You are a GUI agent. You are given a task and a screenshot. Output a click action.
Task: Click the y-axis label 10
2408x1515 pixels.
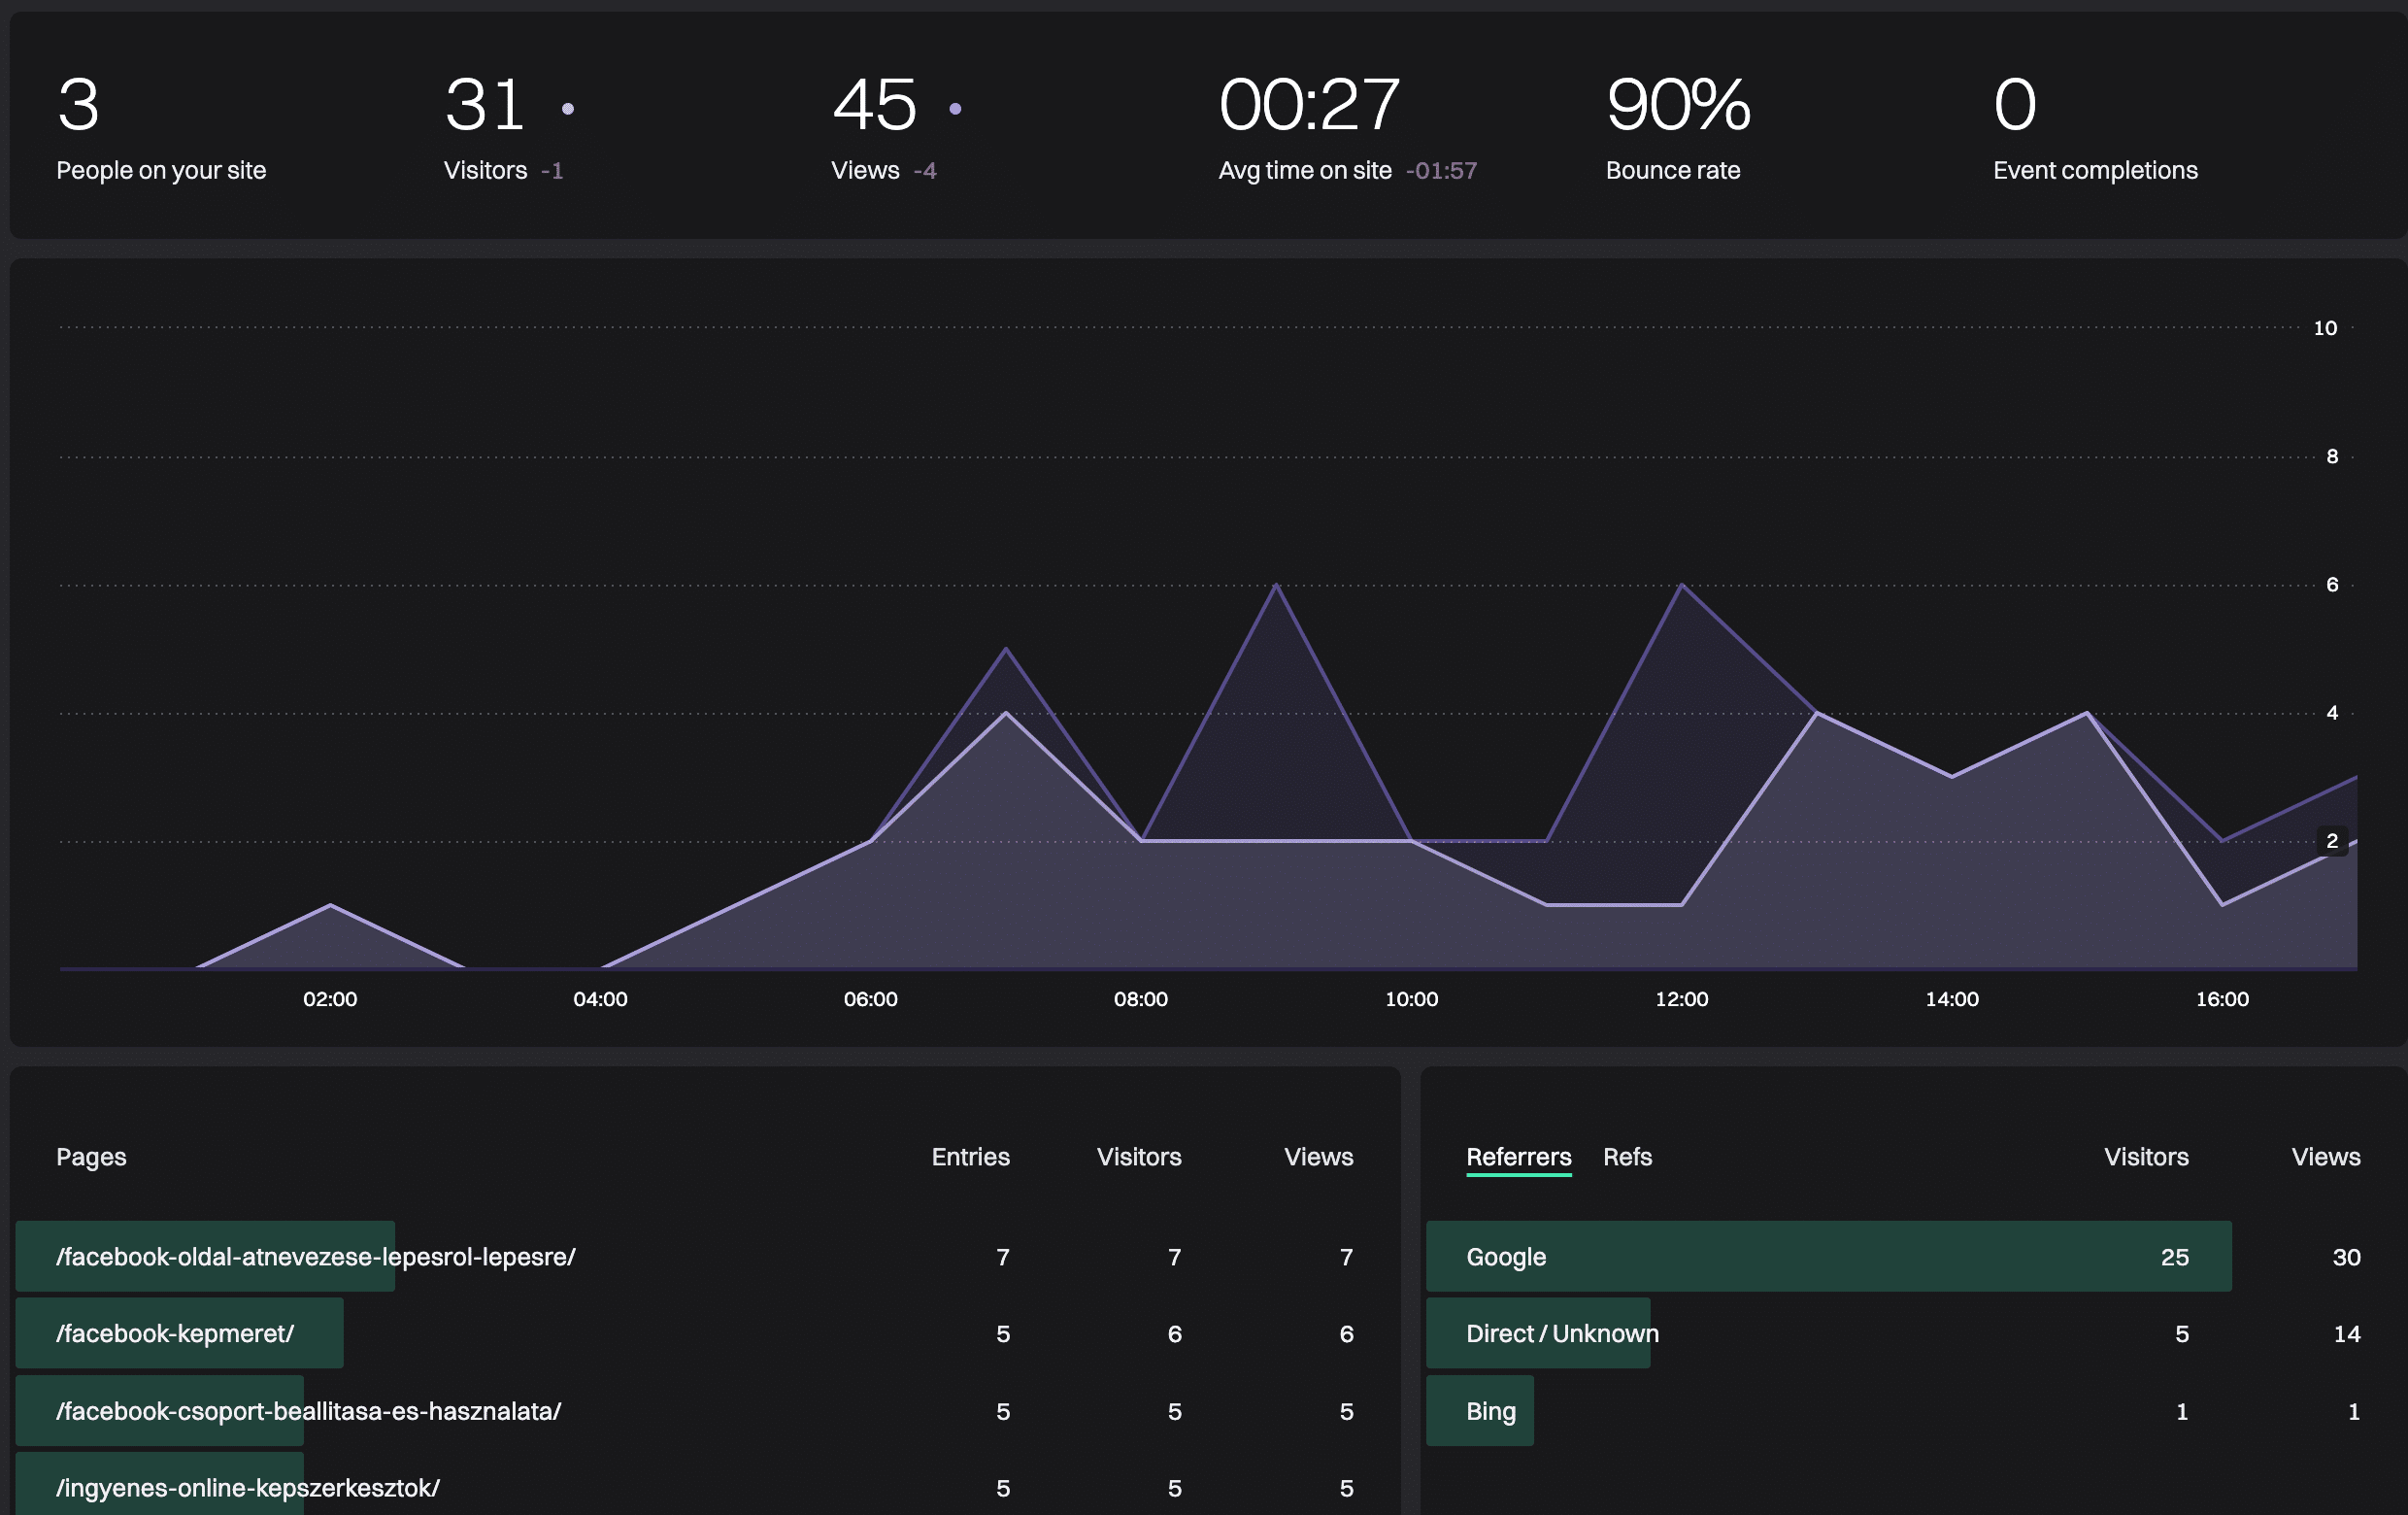coord(2325,328)
